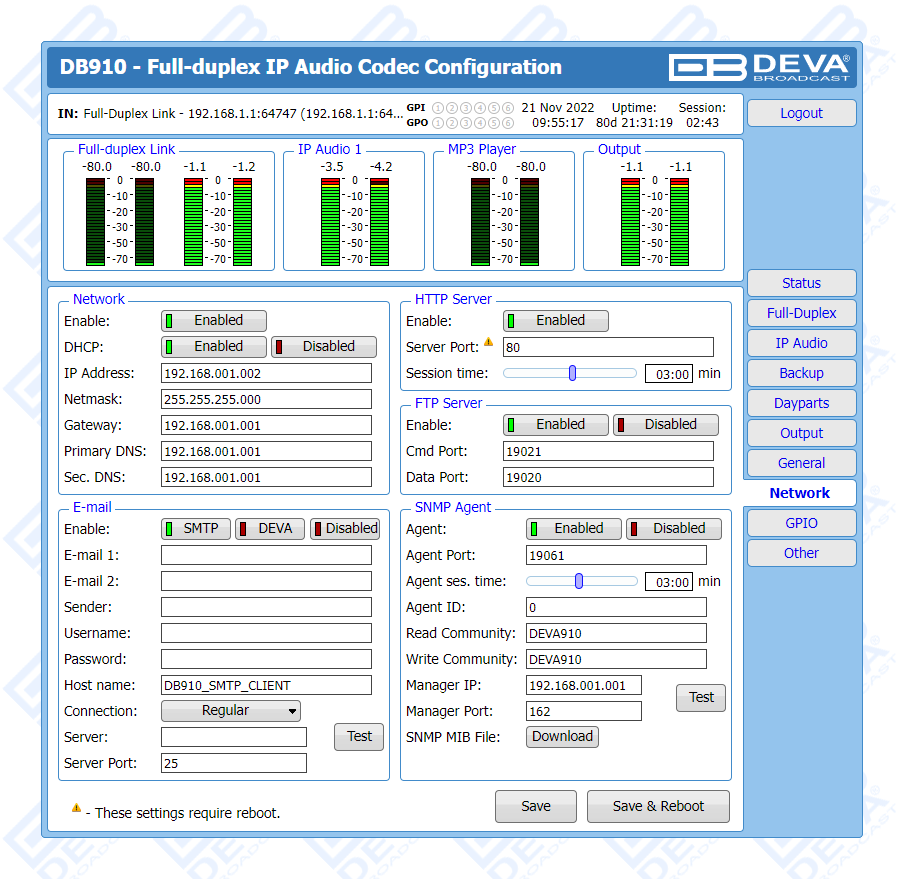The width and height of the screenshot is (904, 879).
Task: Click the IP Audio 1 level meter
Action: click(355, 221)
